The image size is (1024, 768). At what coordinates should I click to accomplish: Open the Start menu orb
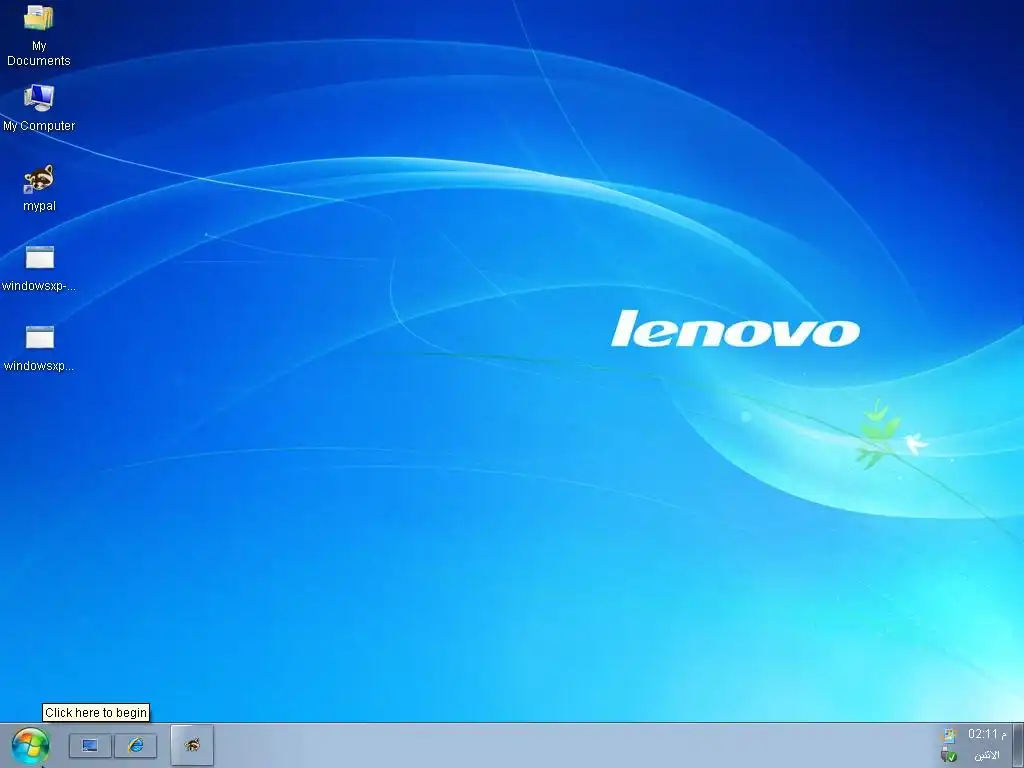[30, 746]
